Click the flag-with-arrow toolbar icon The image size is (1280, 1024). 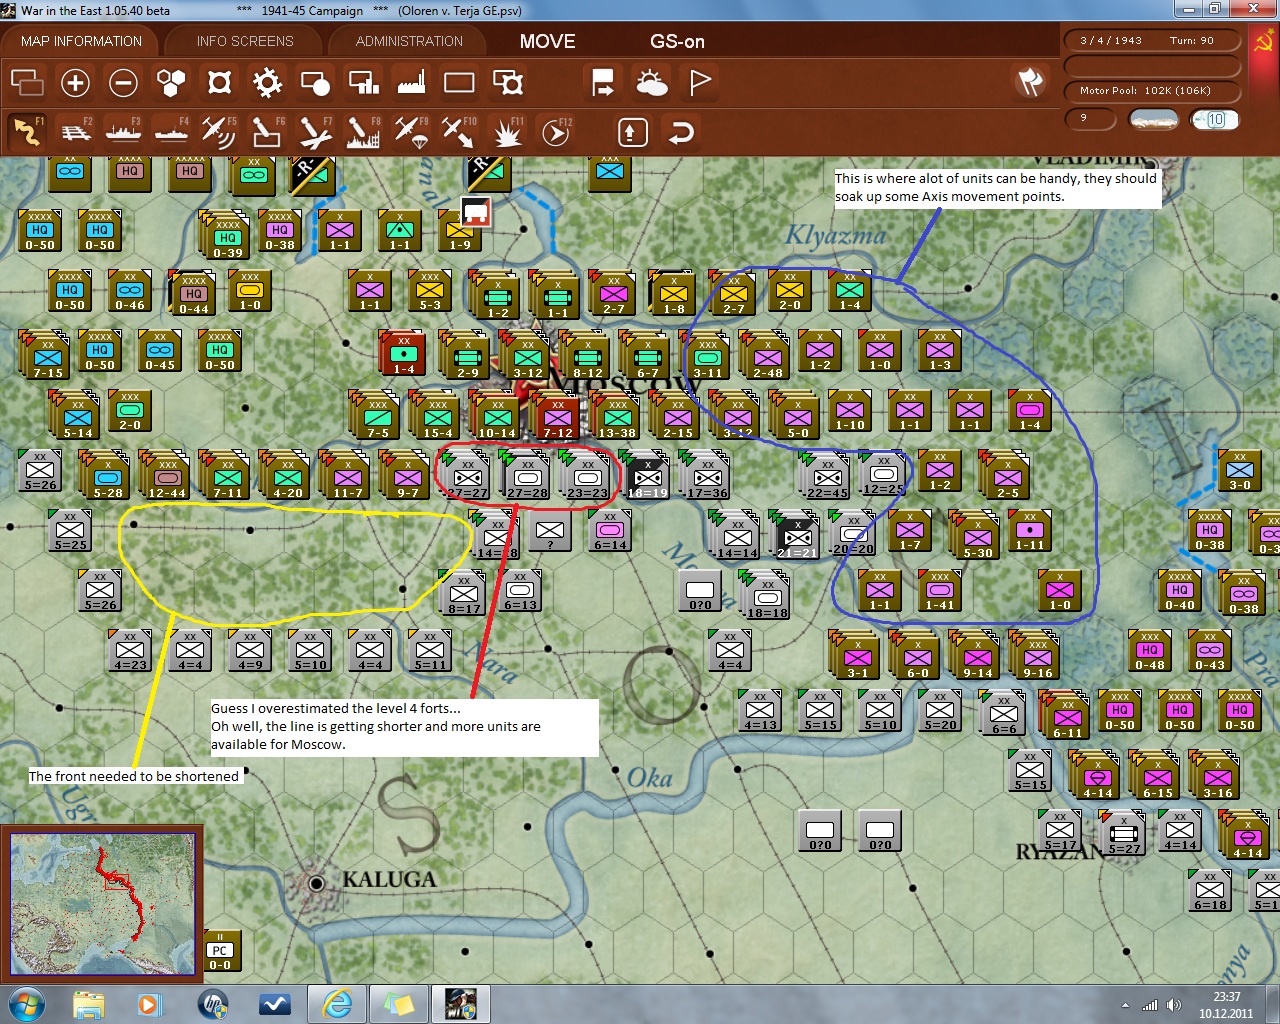tap(603, 82)
